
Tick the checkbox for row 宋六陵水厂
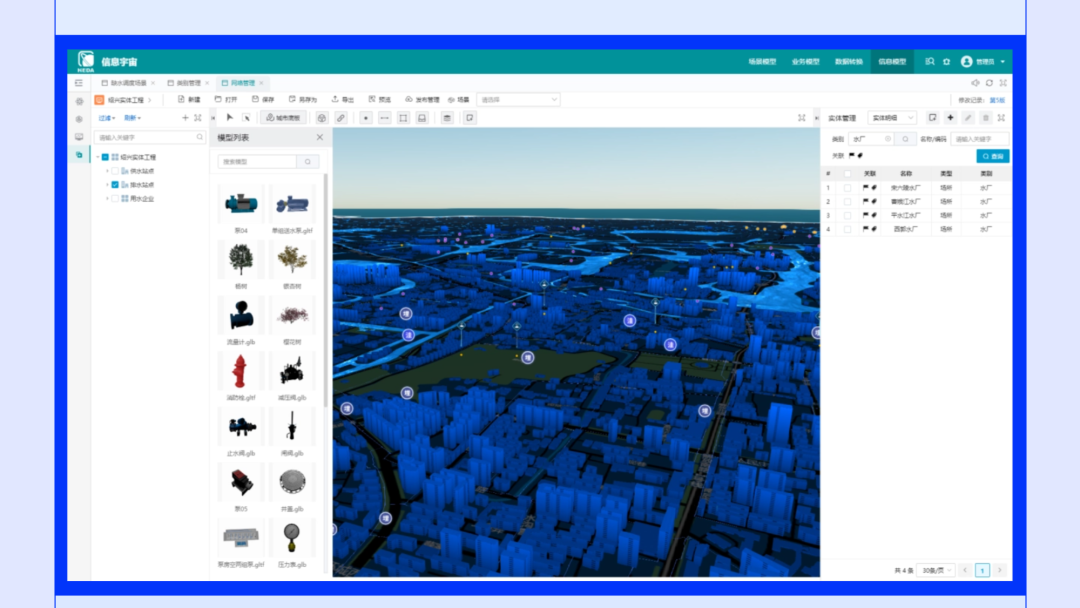click(x=847, y=187)
